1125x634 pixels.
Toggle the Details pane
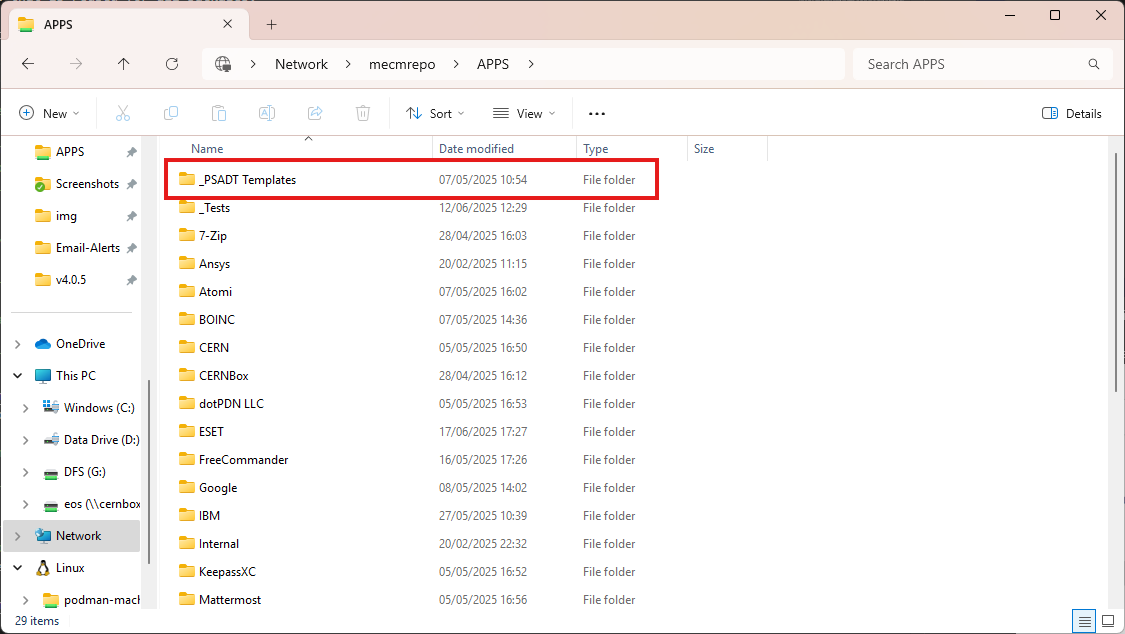1072,114
